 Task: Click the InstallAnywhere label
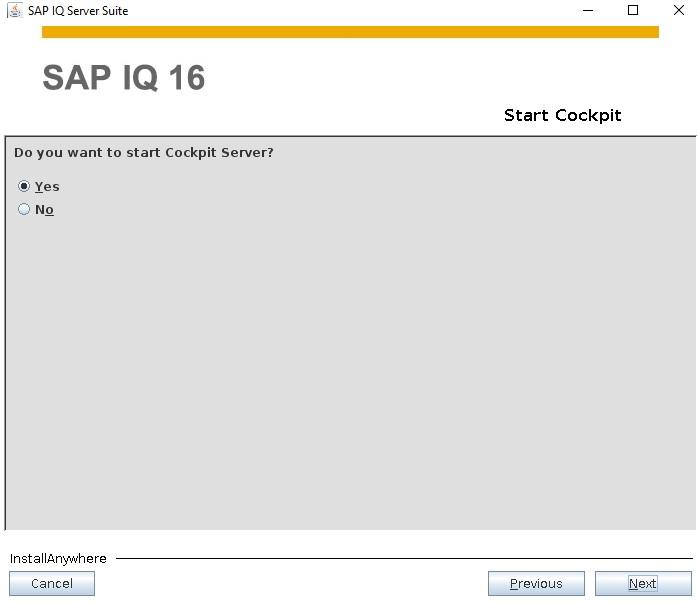tap(58, 558)
